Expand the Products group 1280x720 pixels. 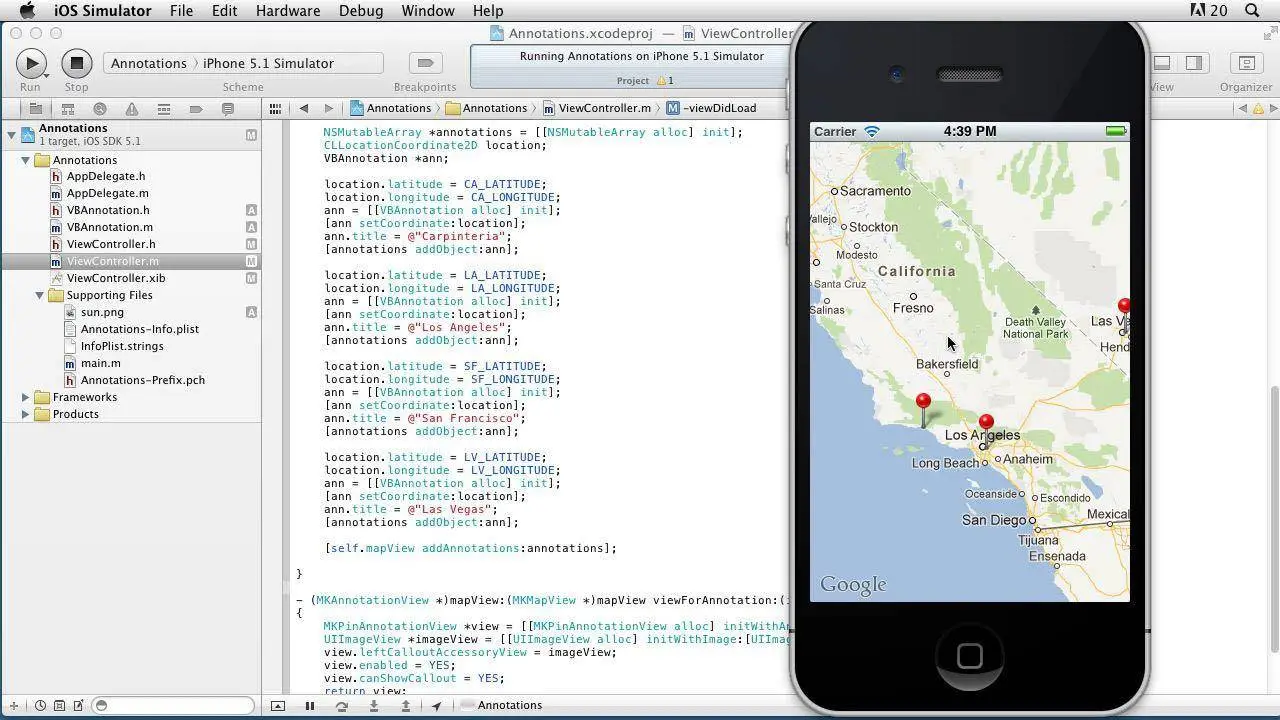[26, 414]
